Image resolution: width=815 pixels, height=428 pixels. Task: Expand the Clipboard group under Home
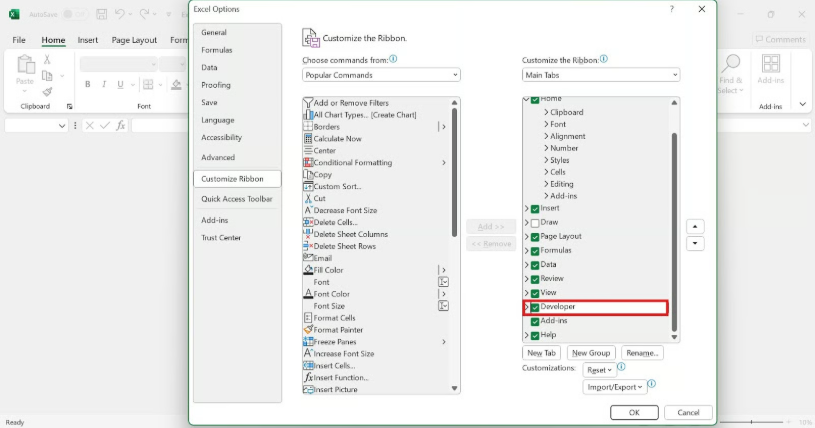[x=546, y=113]
